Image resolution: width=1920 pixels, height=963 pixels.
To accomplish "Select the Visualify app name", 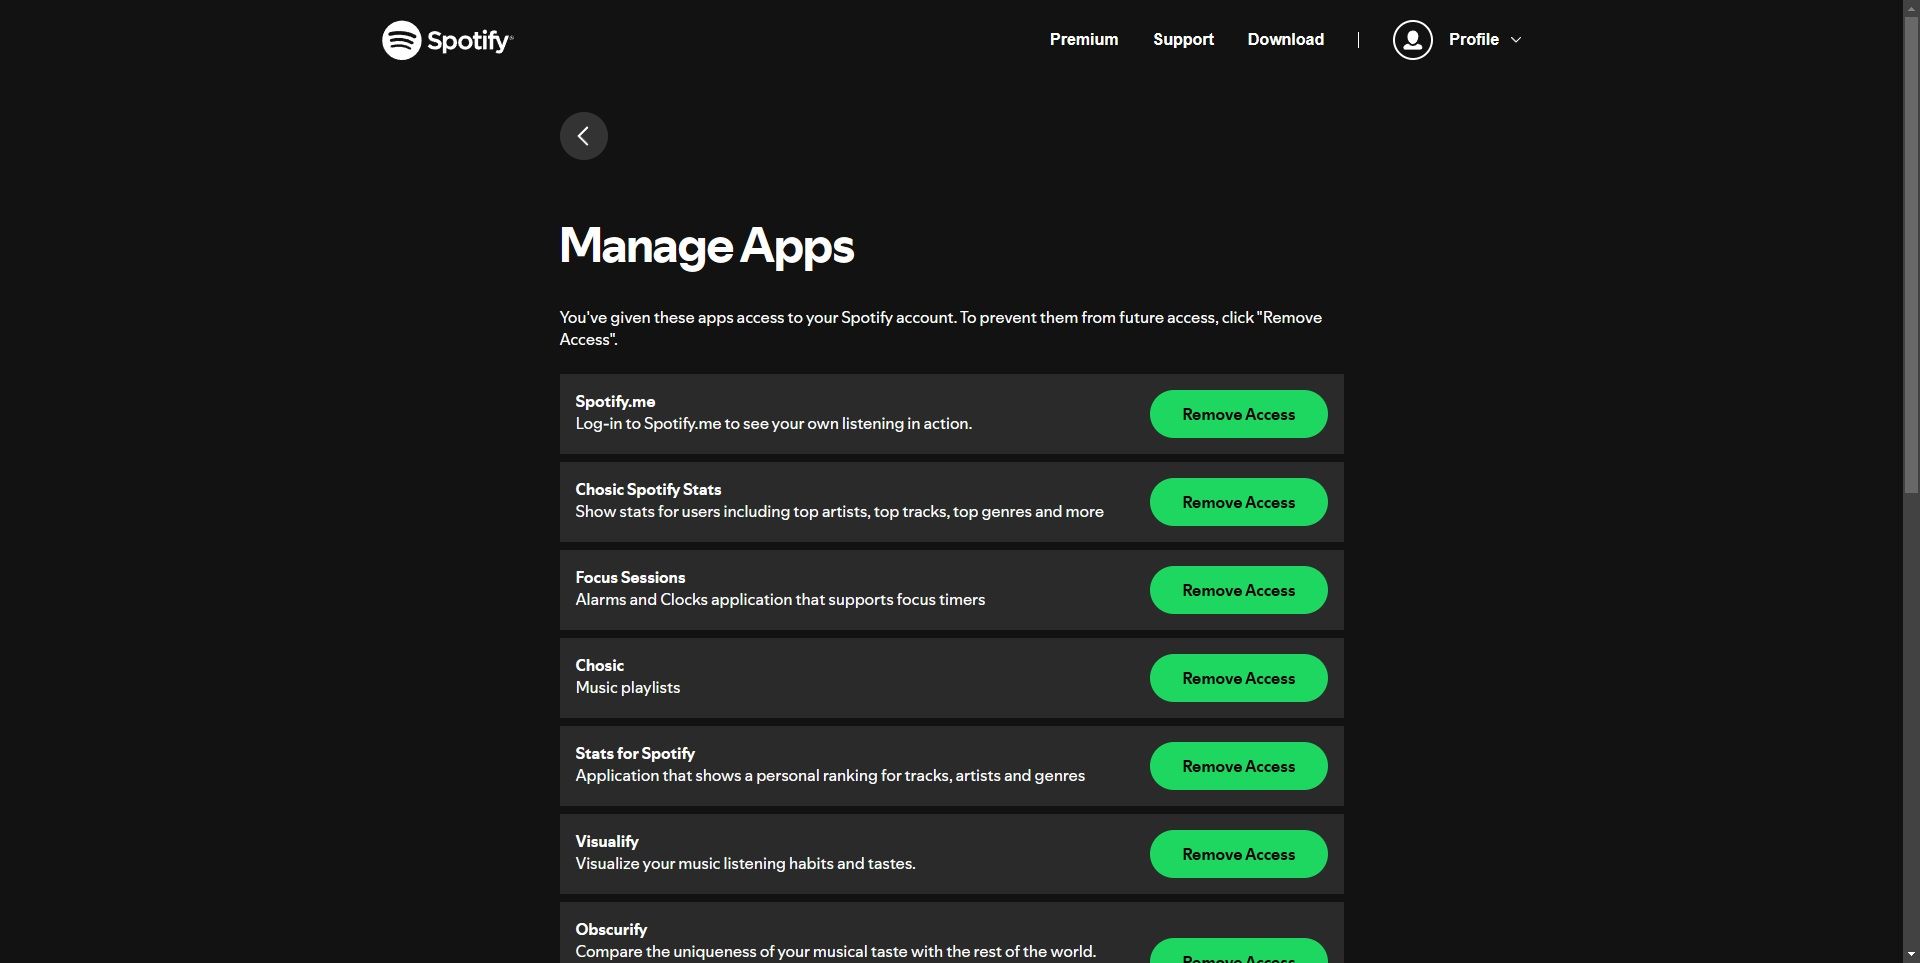I will click(x=607, y=841).
